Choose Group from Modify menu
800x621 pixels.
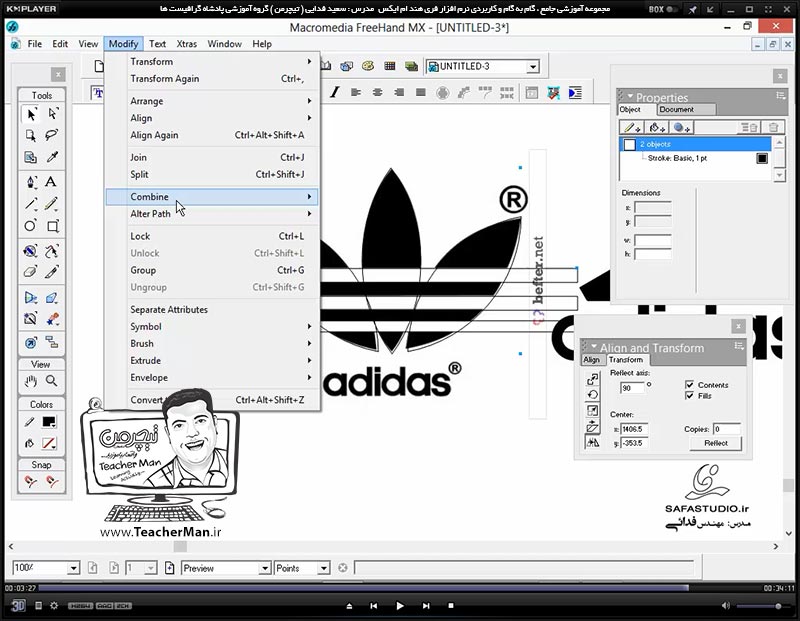coord(212,270)
